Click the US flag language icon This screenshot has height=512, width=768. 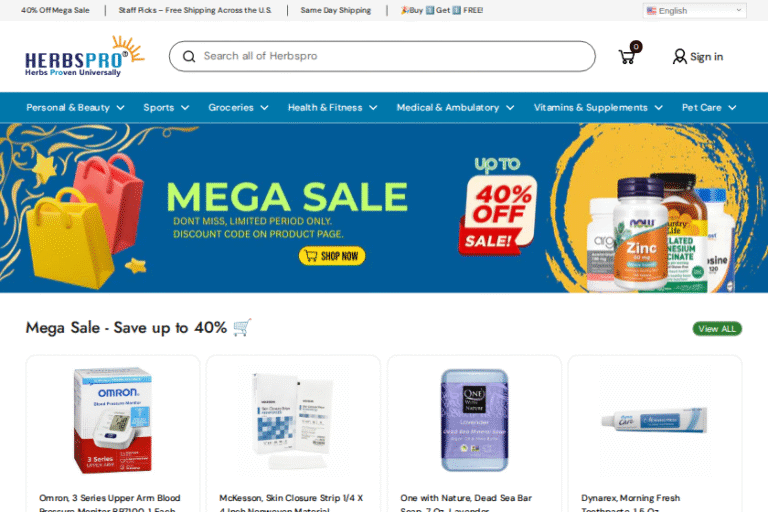coord(651,11)
